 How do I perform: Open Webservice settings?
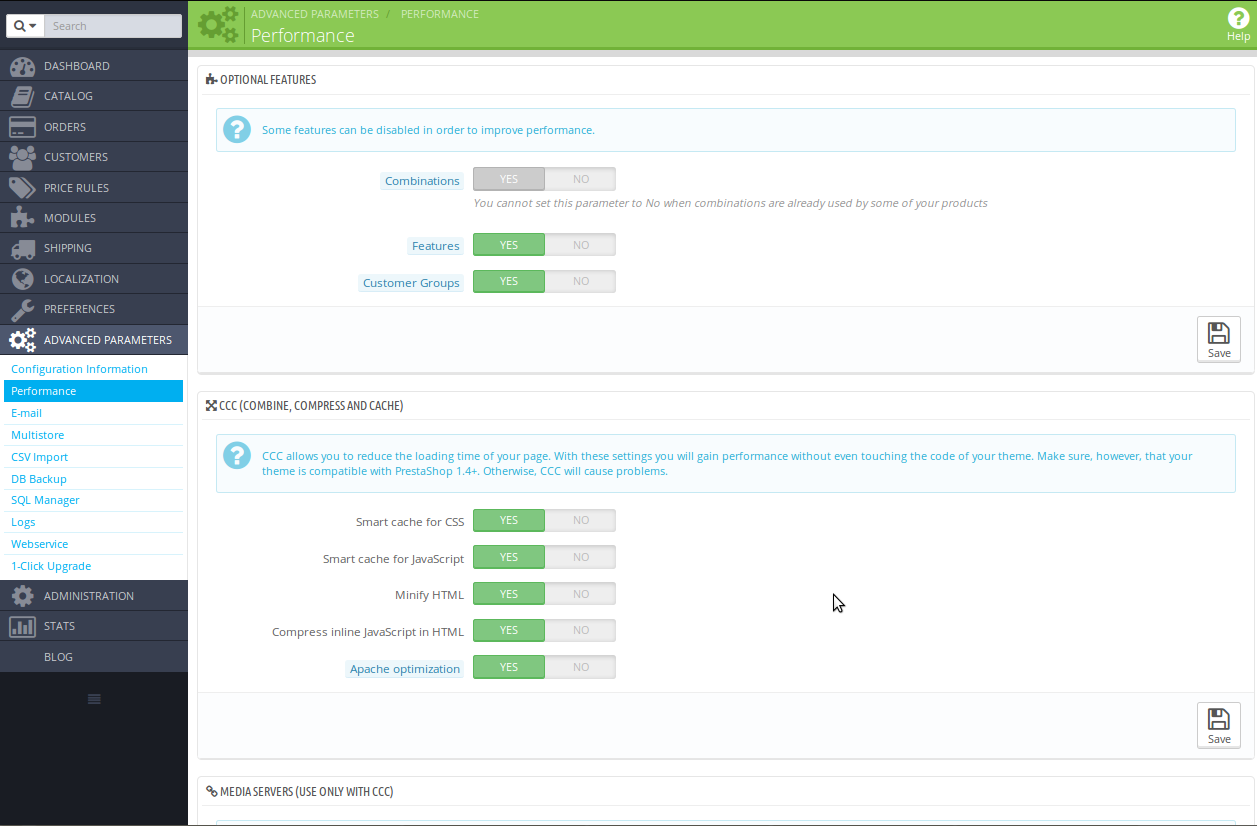pyautogui.click(x=93, y=544)
